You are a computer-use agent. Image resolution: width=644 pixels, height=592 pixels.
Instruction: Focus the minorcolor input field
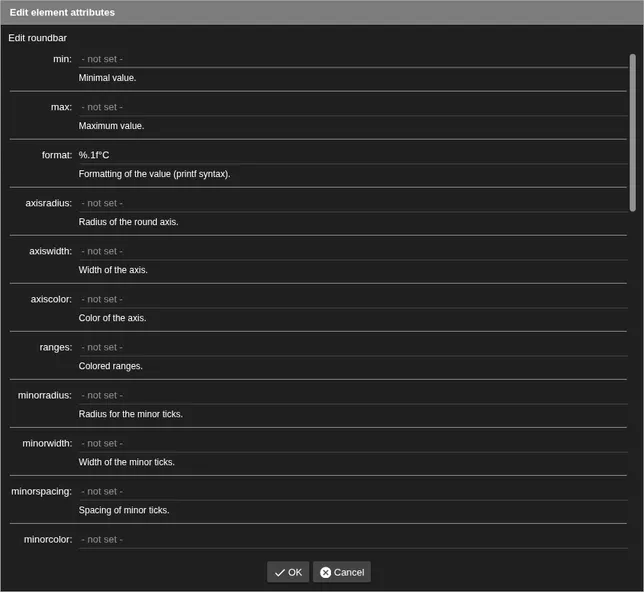click(x=353, y=540)
